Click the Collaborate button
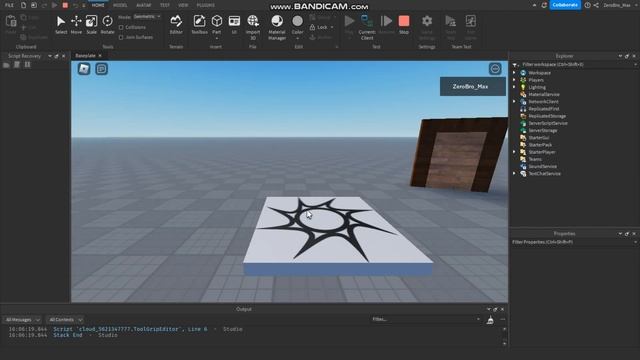 pos(565,5)
